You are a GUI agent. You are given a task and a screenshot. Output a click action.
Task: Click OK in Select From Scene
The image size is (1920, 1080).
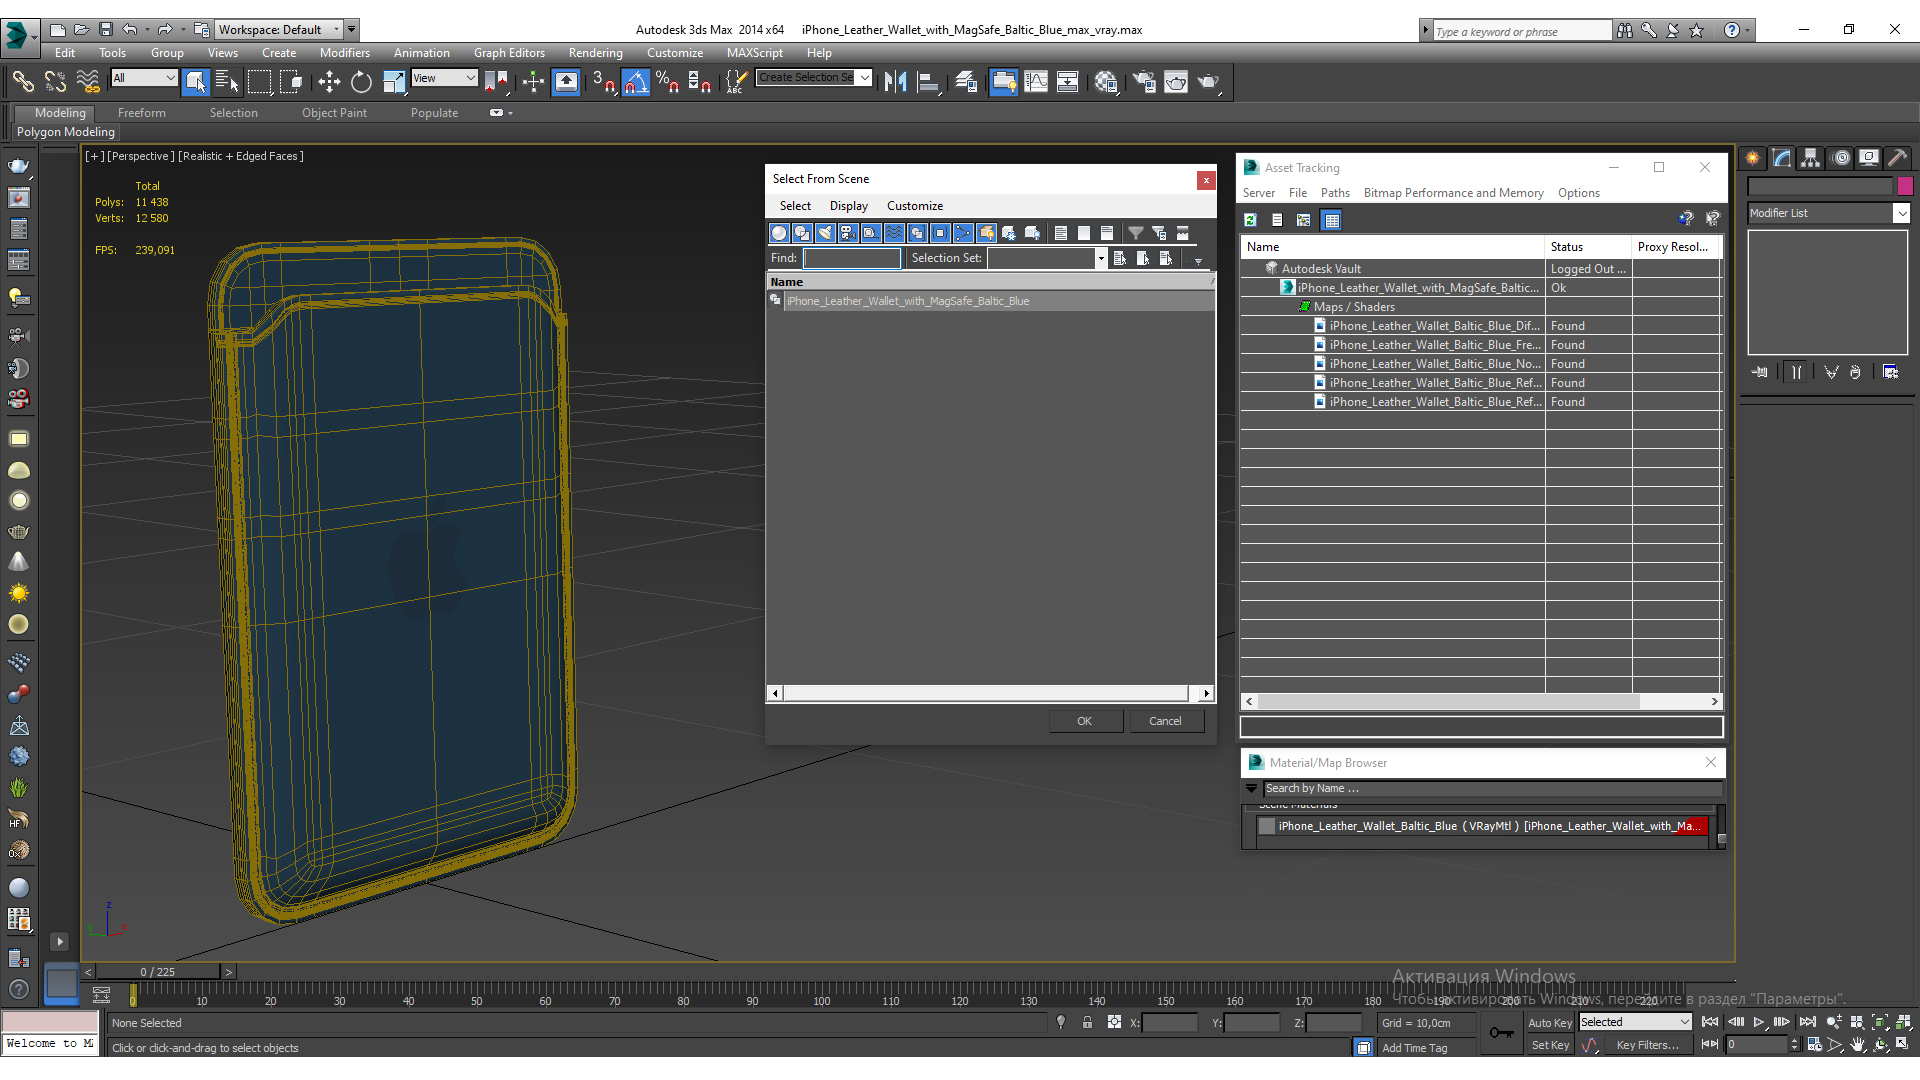coord(1085,721)
